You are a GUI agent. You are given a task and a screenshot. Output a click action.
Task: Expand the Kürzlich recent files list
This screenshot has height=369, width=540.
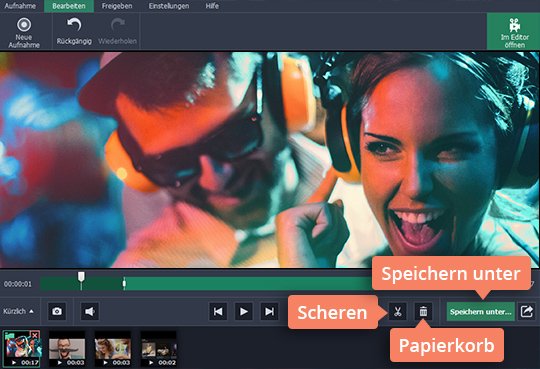(18, 311)
